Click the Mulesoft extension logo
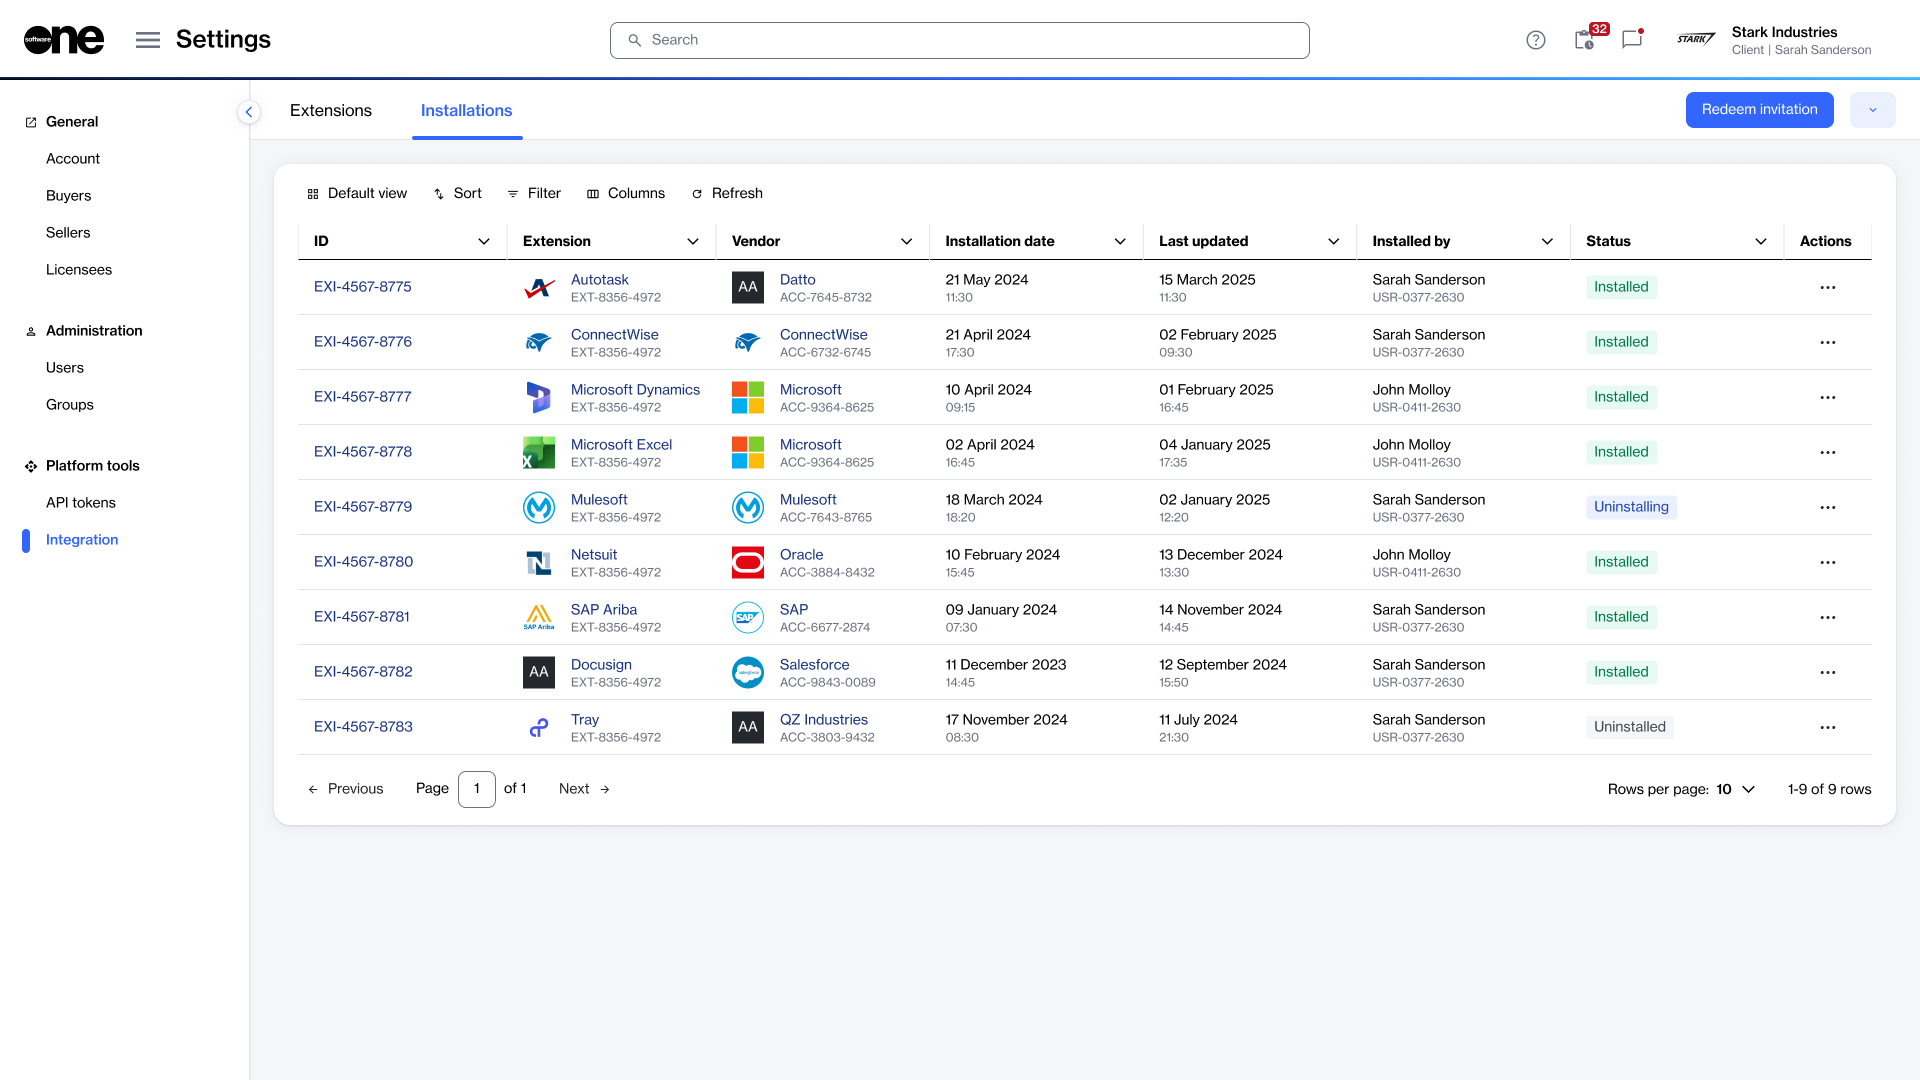The width and height of the screenshot is (1920, 1080). (x=539, y=508)
